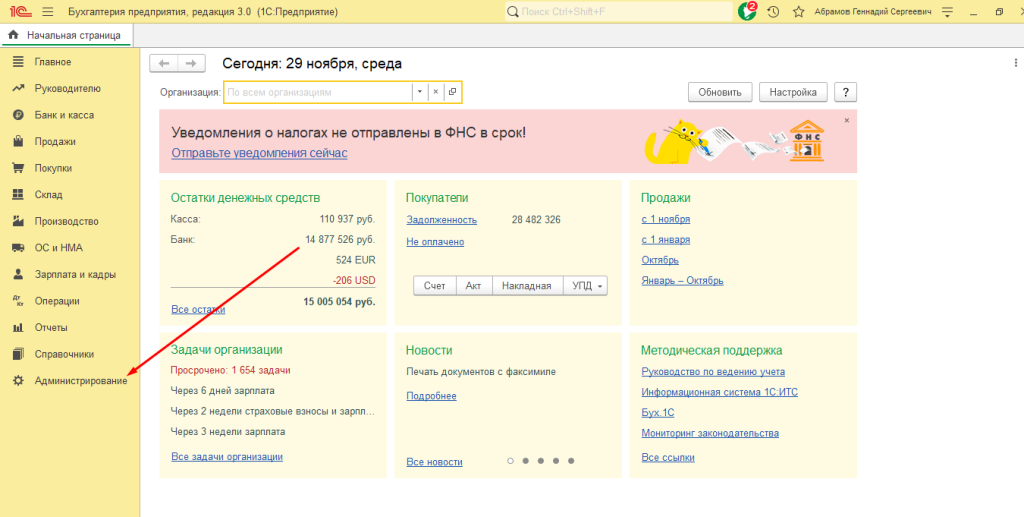Open notifications with the red badge

pyautogui.click(x=747, y=12)
